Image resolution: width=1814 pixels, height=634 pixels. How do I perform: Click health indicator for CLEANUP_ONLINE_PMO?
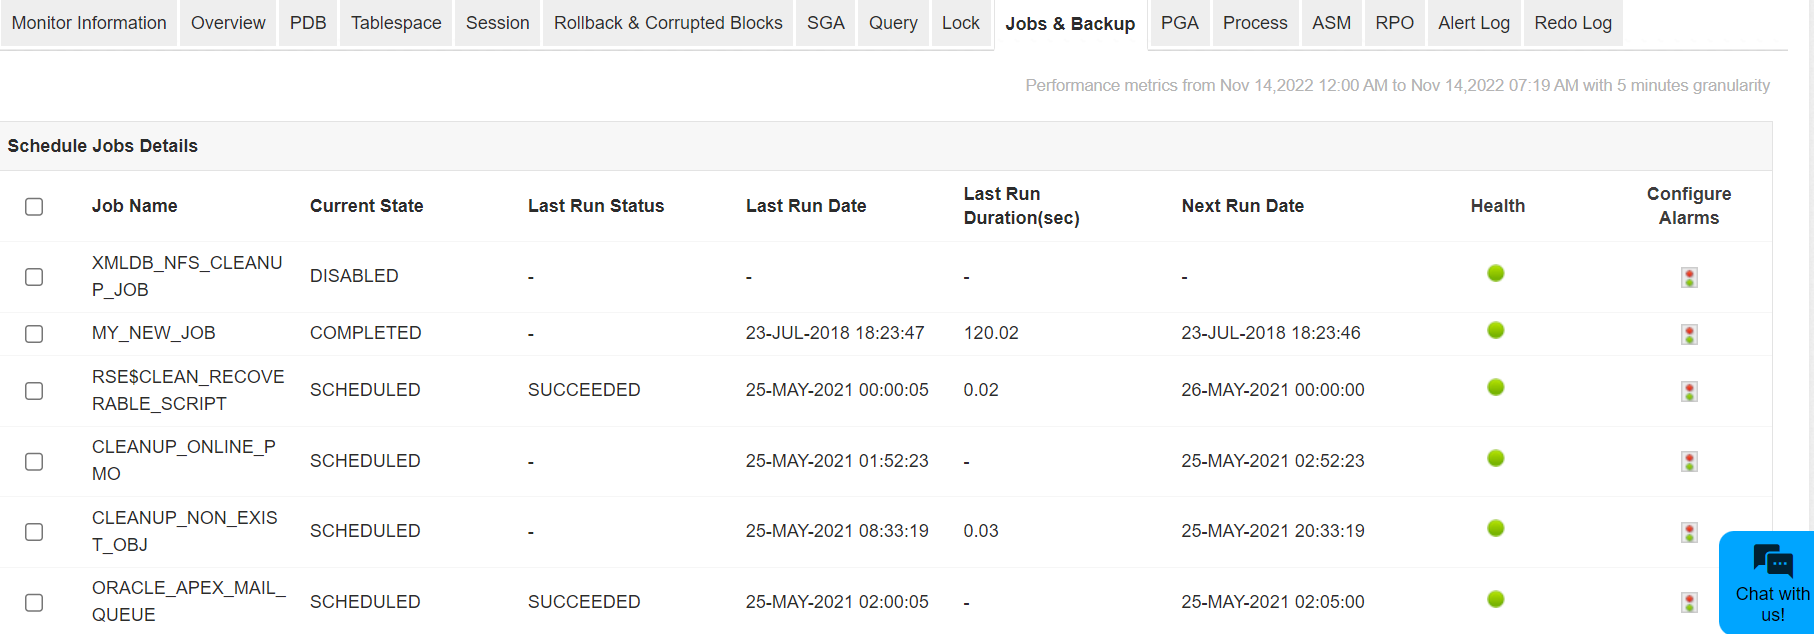(x=1496, y=458)
